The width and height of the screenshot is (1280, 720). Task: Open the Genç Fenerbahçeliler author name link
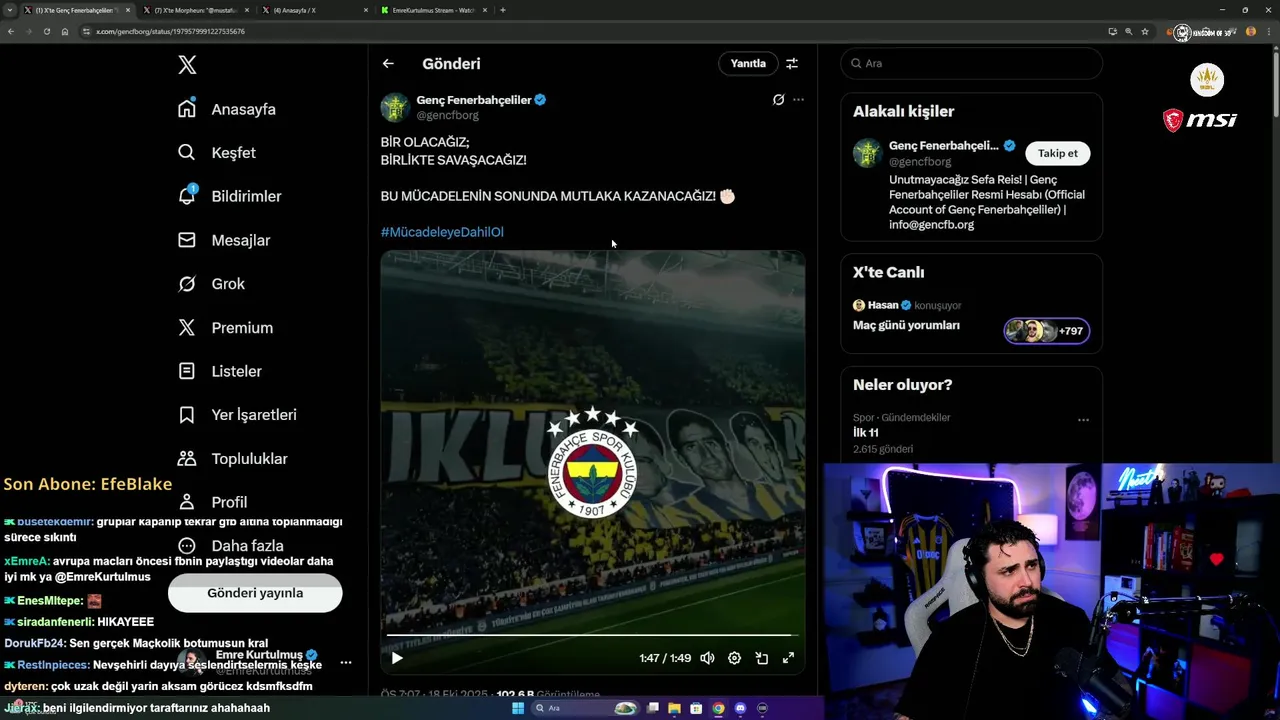pos(474,100)
